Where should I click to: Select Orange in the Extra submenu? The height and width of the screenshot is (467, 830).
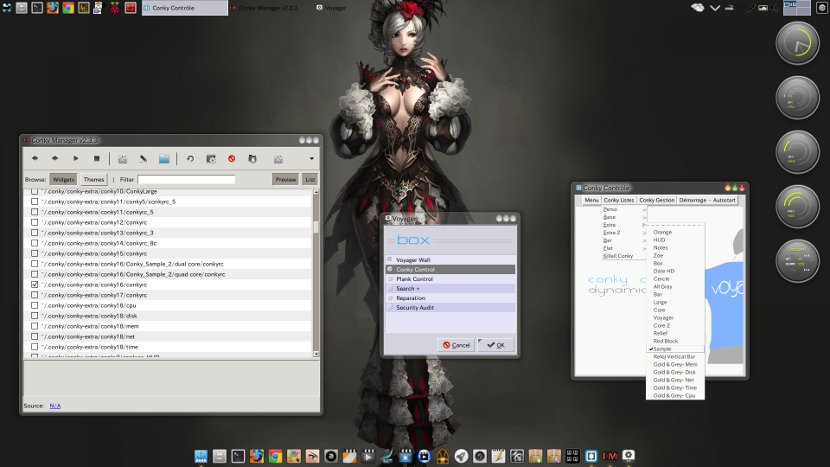point(675,232)
